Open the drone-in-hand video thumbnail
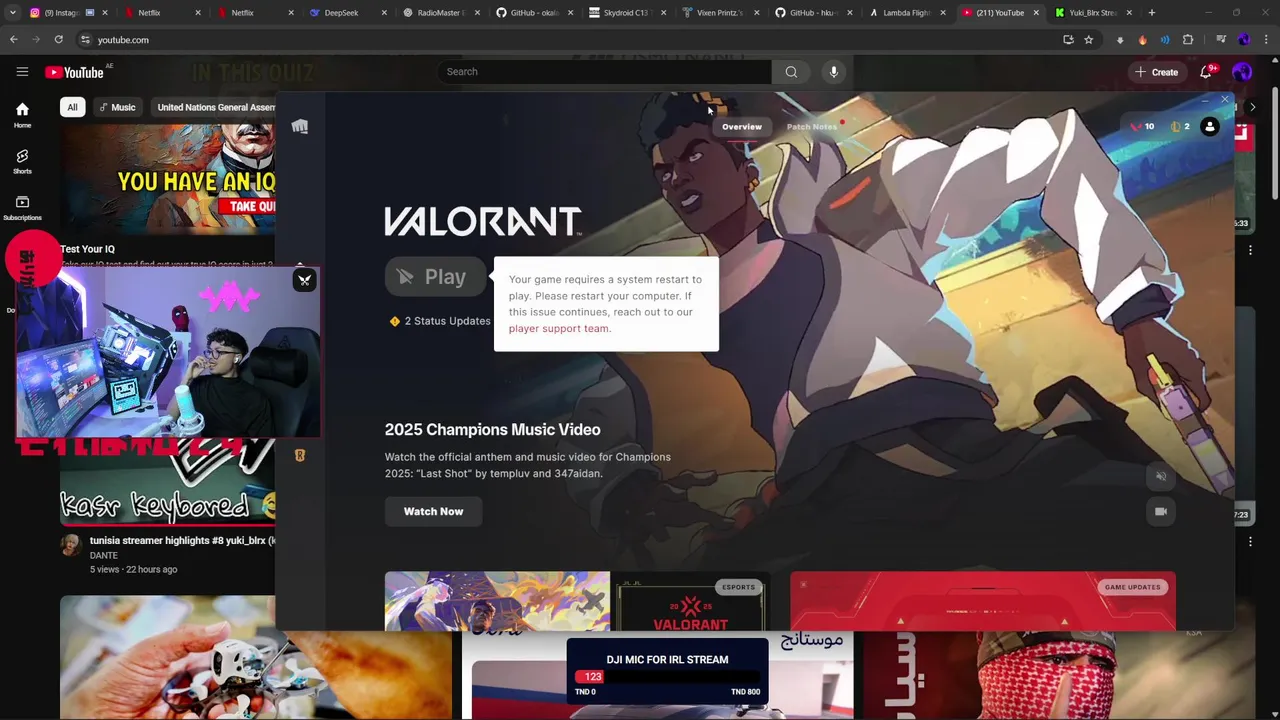 (x=255, y=658)
